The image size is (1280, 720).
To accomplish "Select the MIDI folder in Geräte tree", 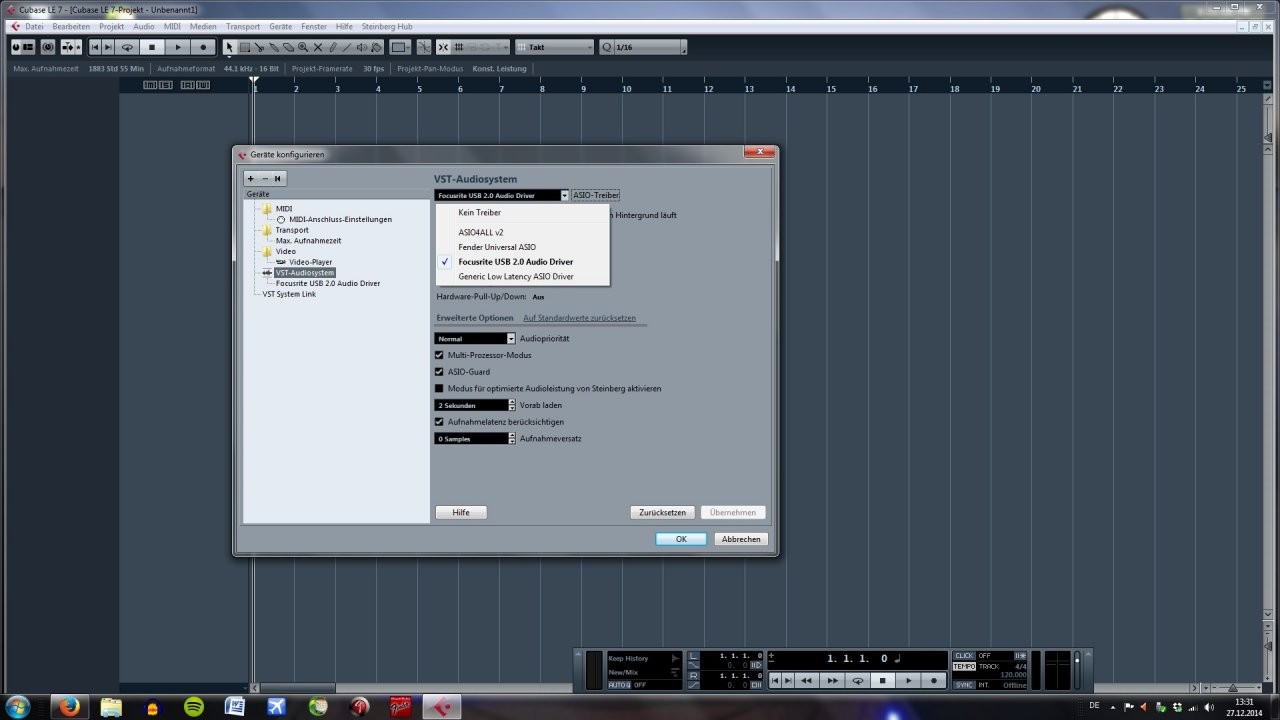I will (x=284, y=208).
